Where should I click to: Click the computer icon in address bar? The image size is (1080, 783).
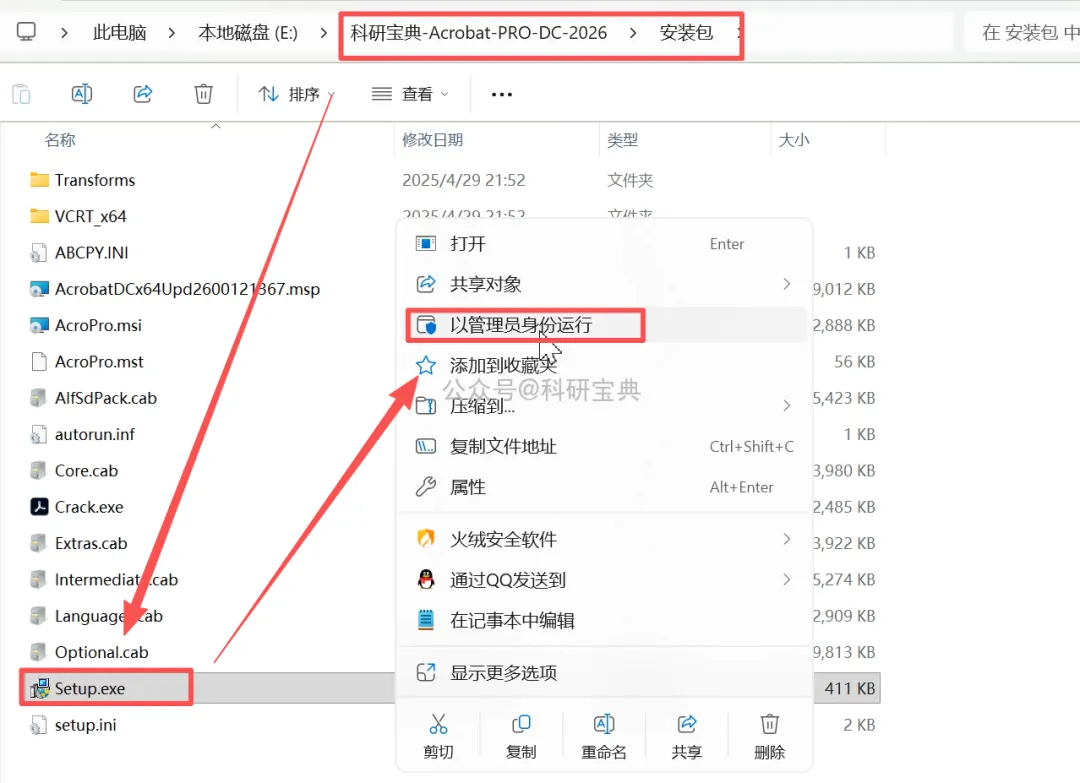coord(26,32)
